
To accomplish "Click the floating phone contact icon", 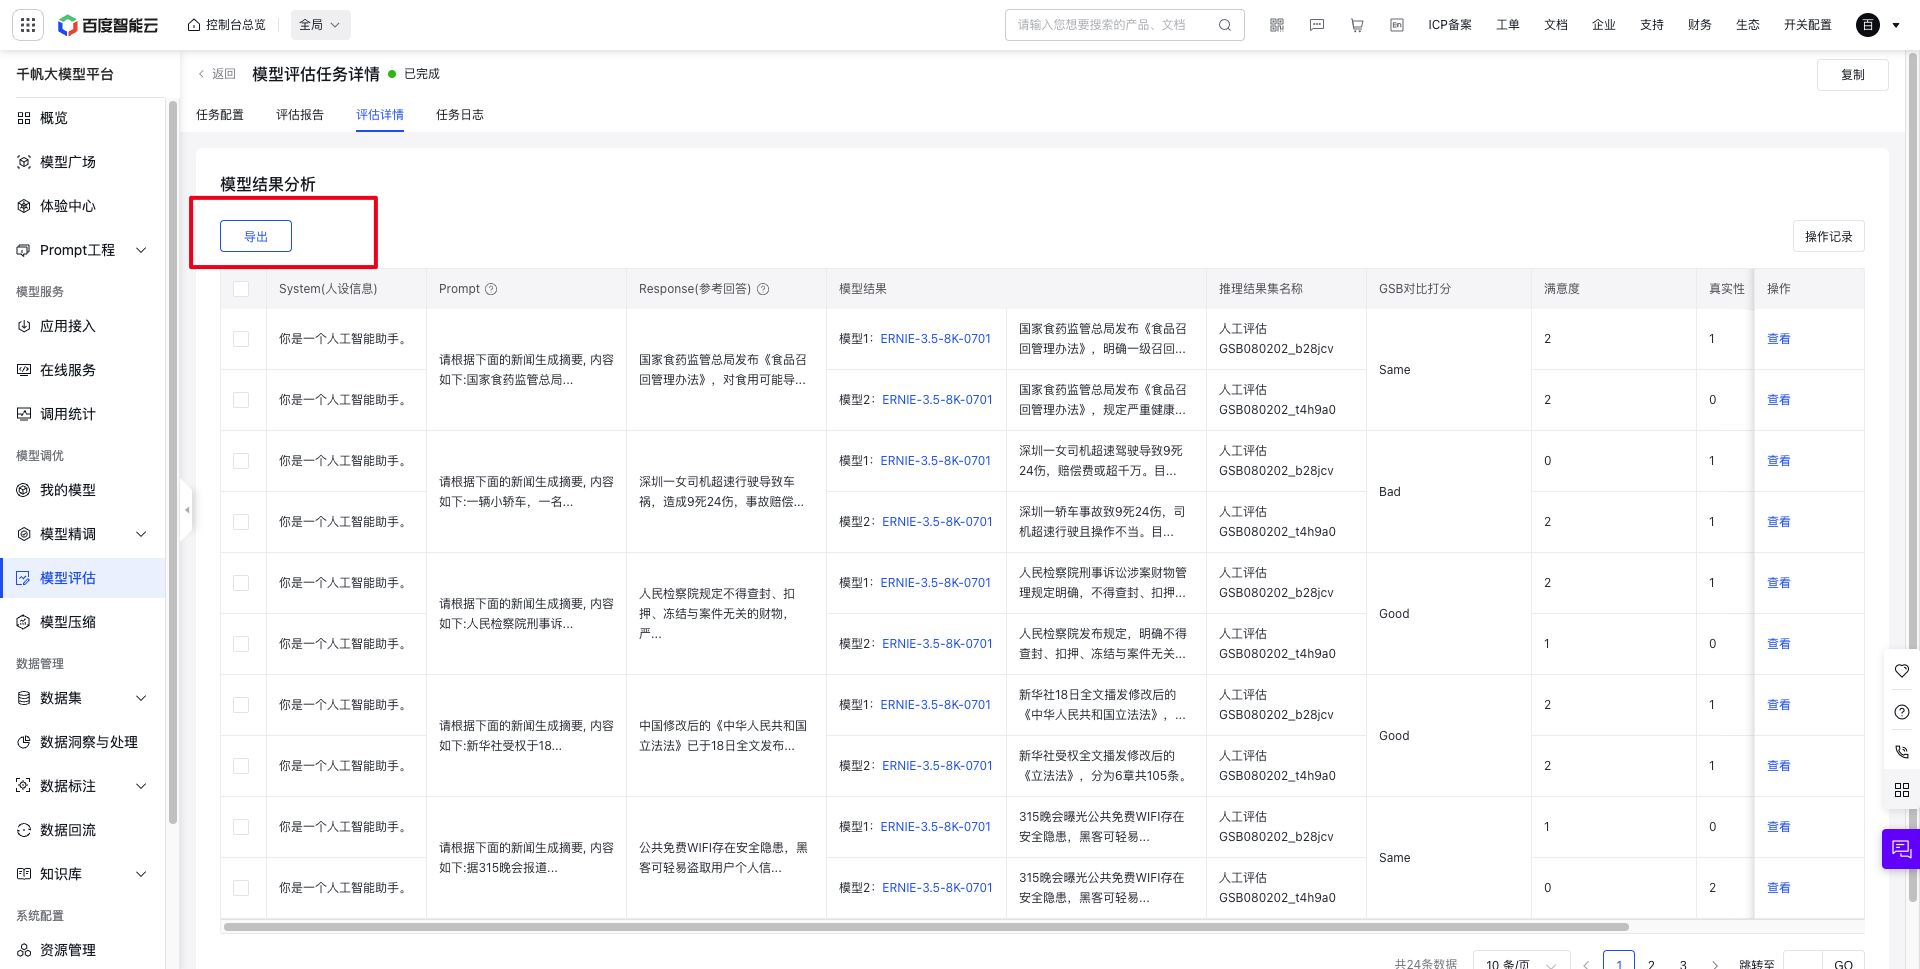I will click(1902, 751).
